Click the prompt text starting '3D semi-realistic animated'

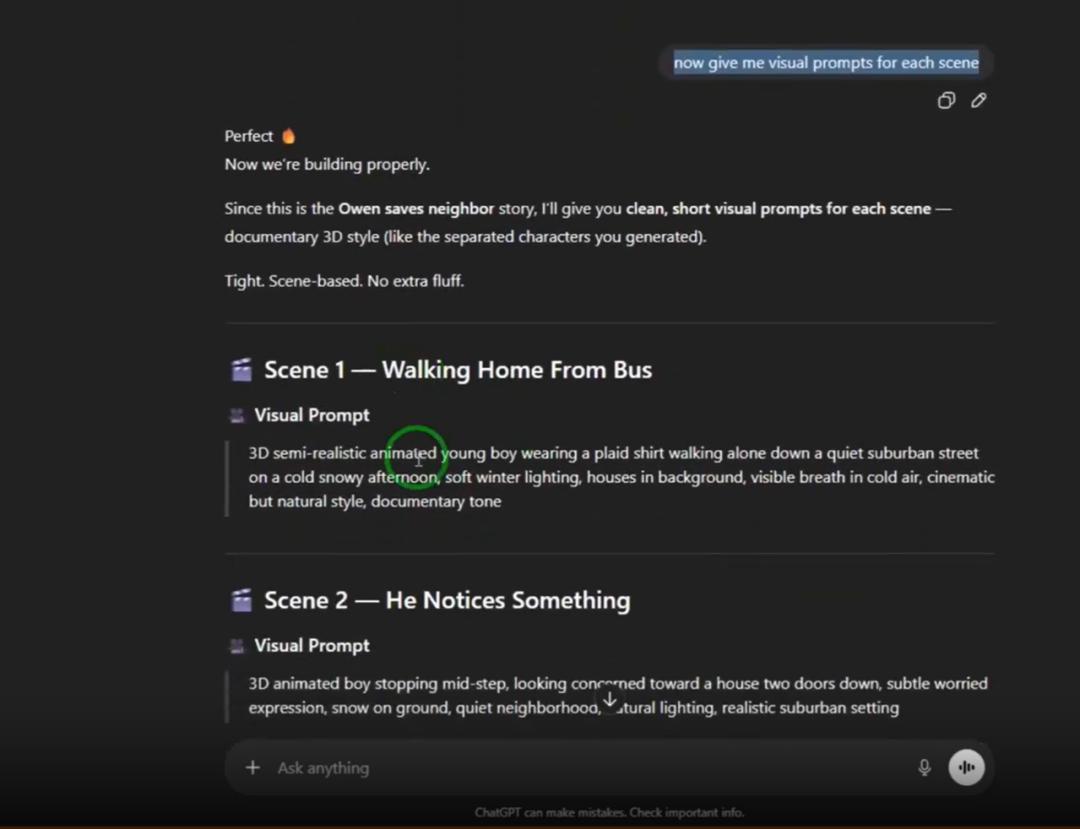[621, 477]
